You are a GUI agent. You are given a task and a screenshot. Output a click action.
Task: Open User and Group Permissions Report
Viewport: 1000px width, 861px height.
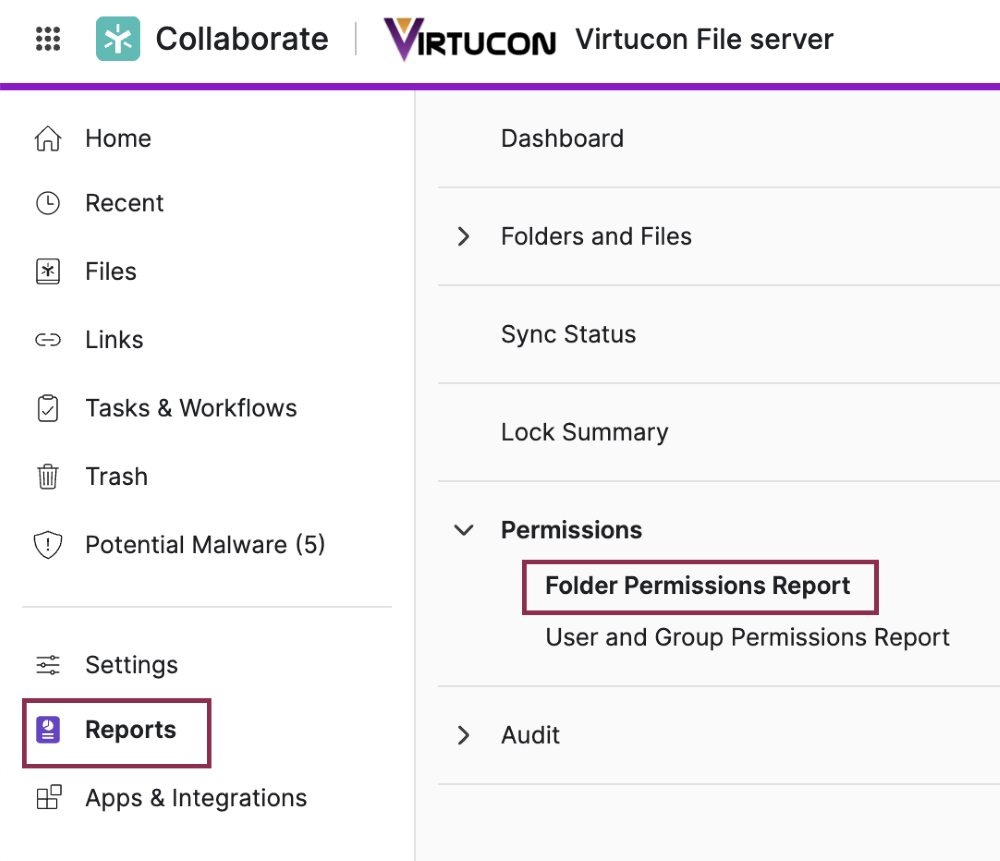pyautogui.click(x=747, y=638)
